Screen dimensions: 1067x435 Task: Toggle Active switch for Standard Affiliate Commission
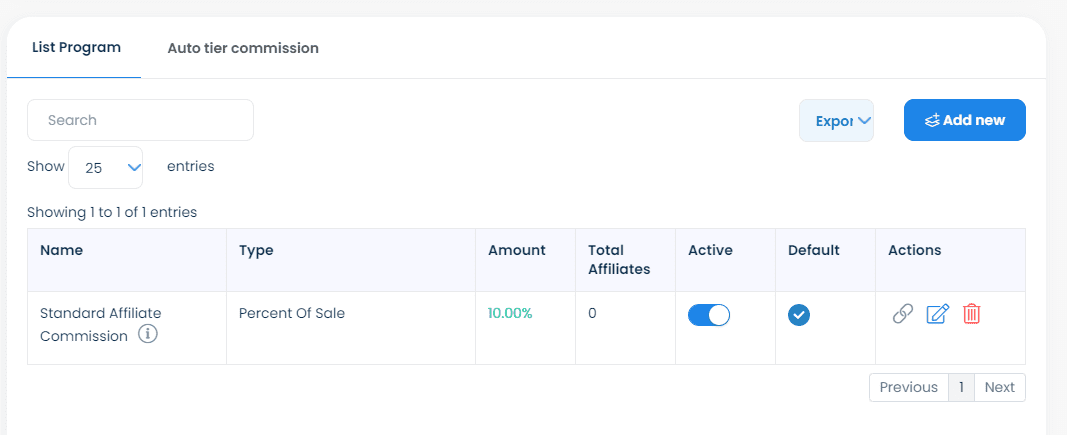(708, 315)
